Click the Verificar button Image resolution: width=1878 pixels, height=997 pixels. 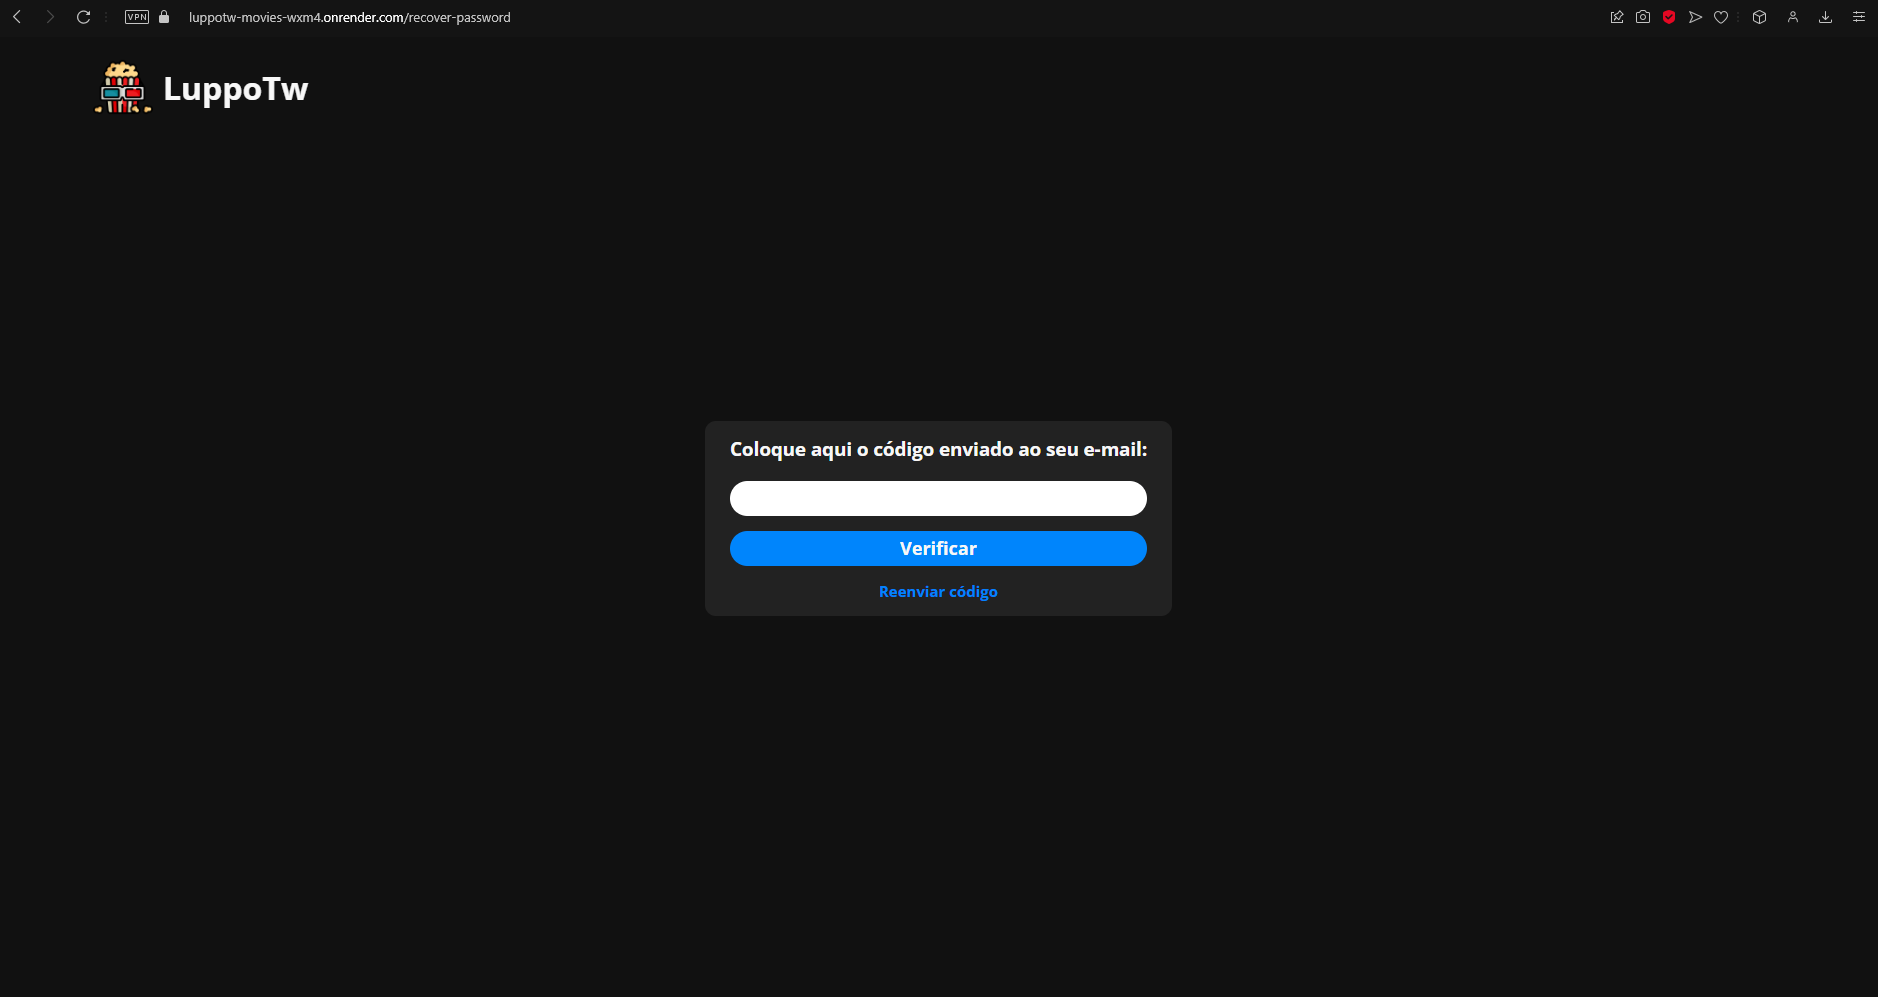938,548
